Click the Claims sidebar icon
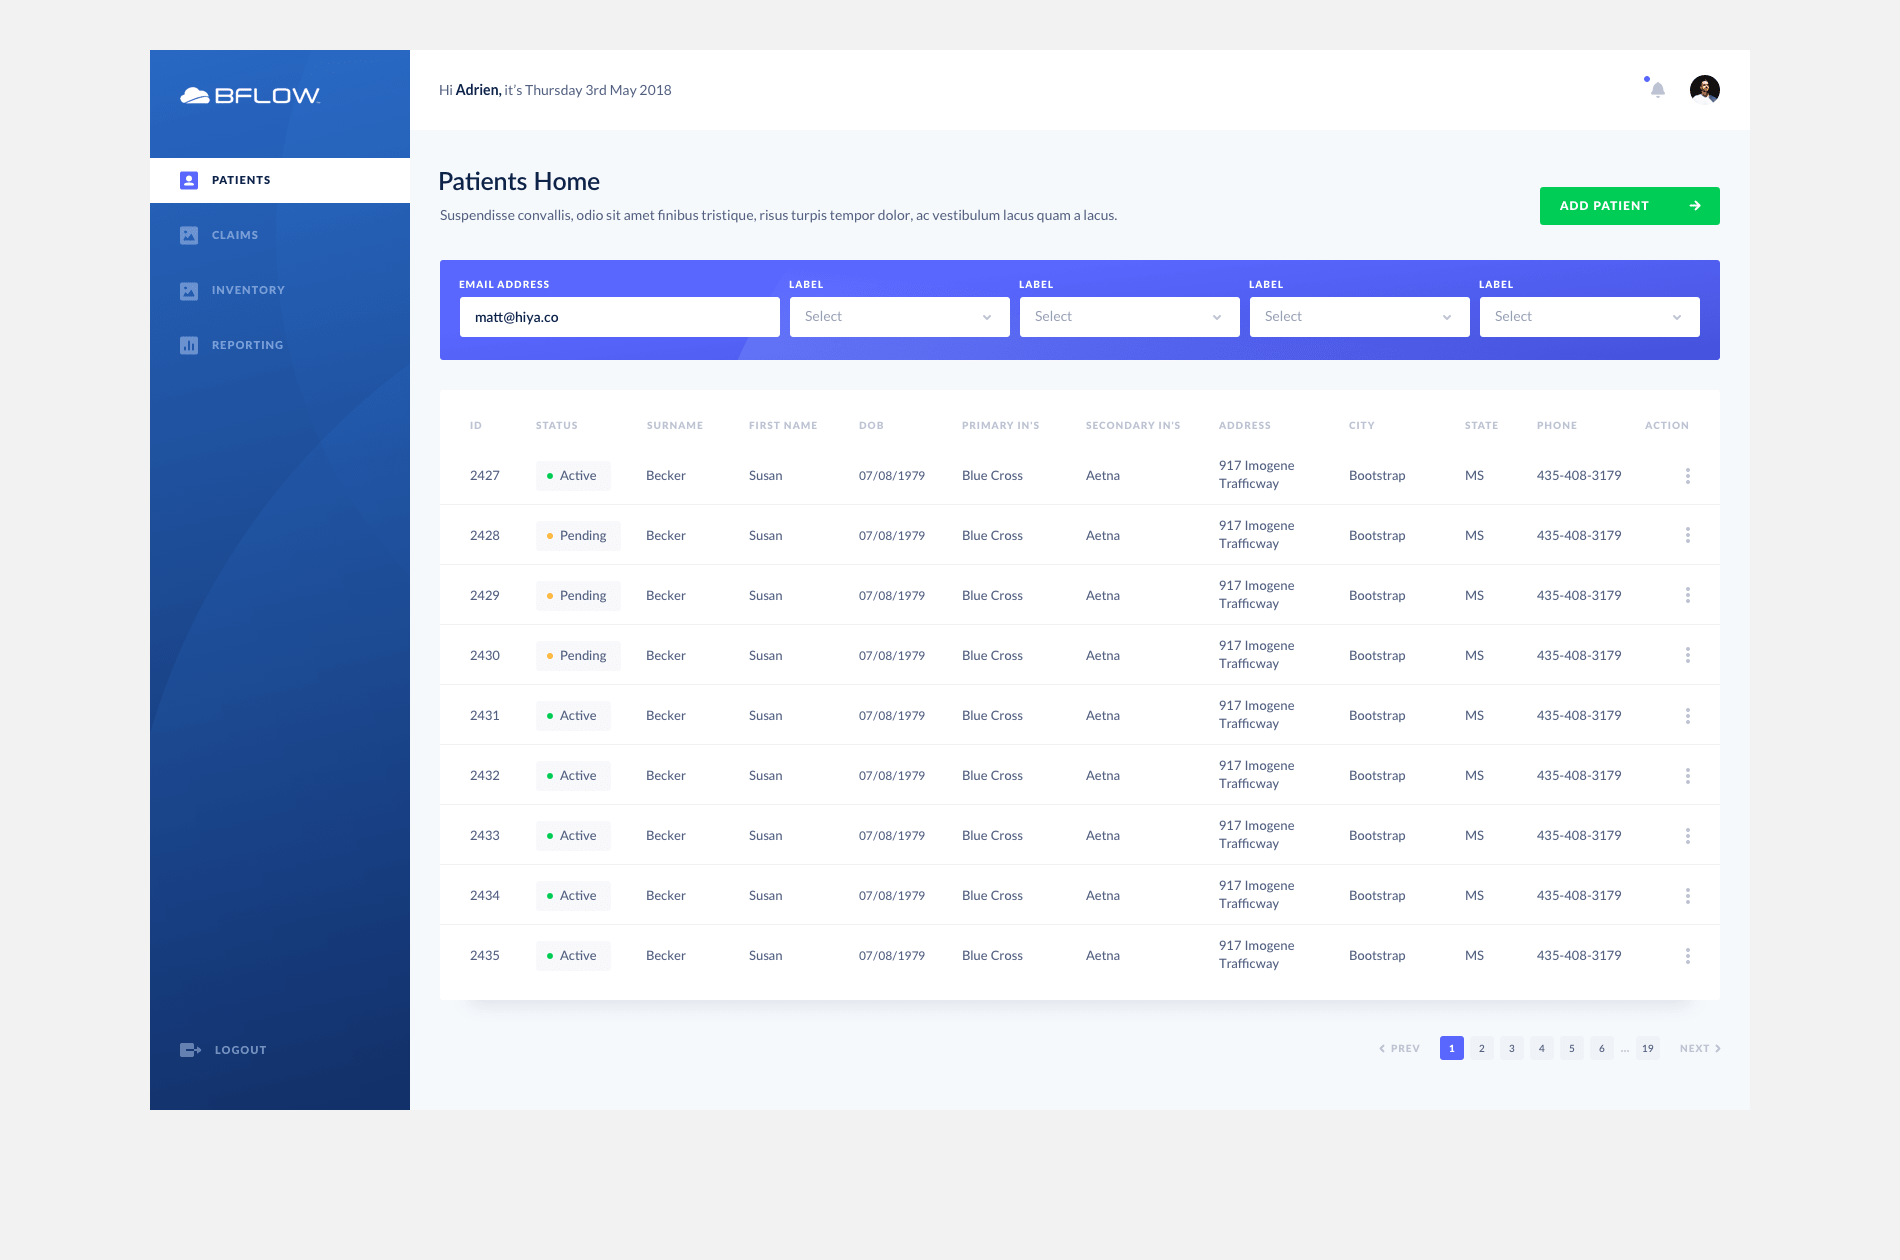 tap(189, 235)
